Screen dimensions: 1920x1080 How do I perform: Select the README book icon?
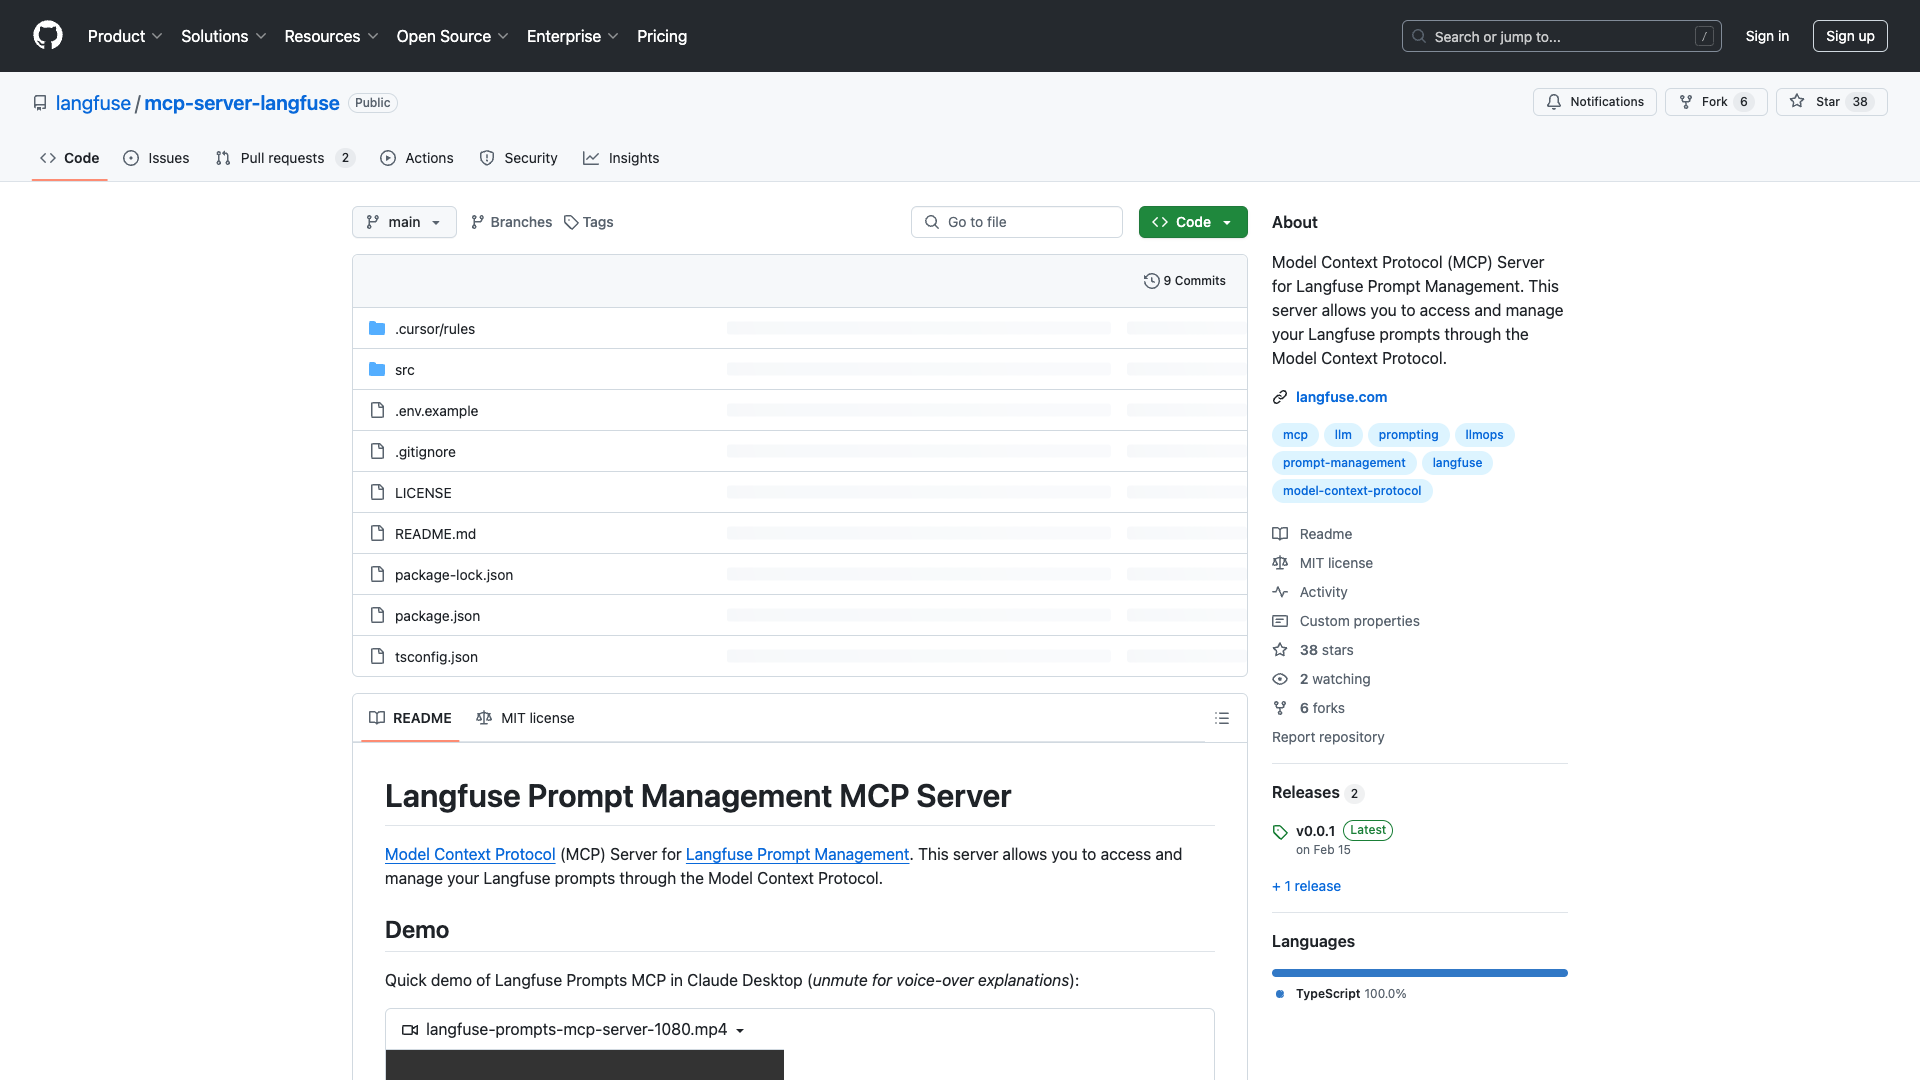click(377, 717)
